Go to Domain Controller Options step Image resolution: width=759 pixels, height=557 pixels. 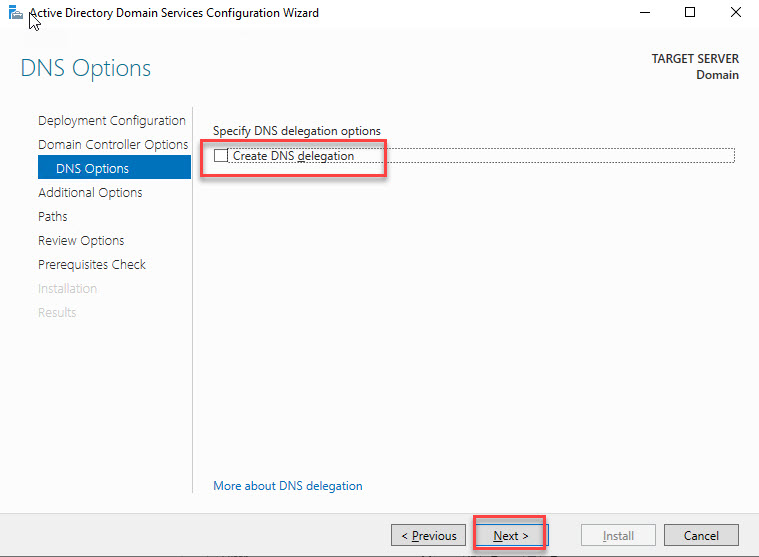(112, 144)
